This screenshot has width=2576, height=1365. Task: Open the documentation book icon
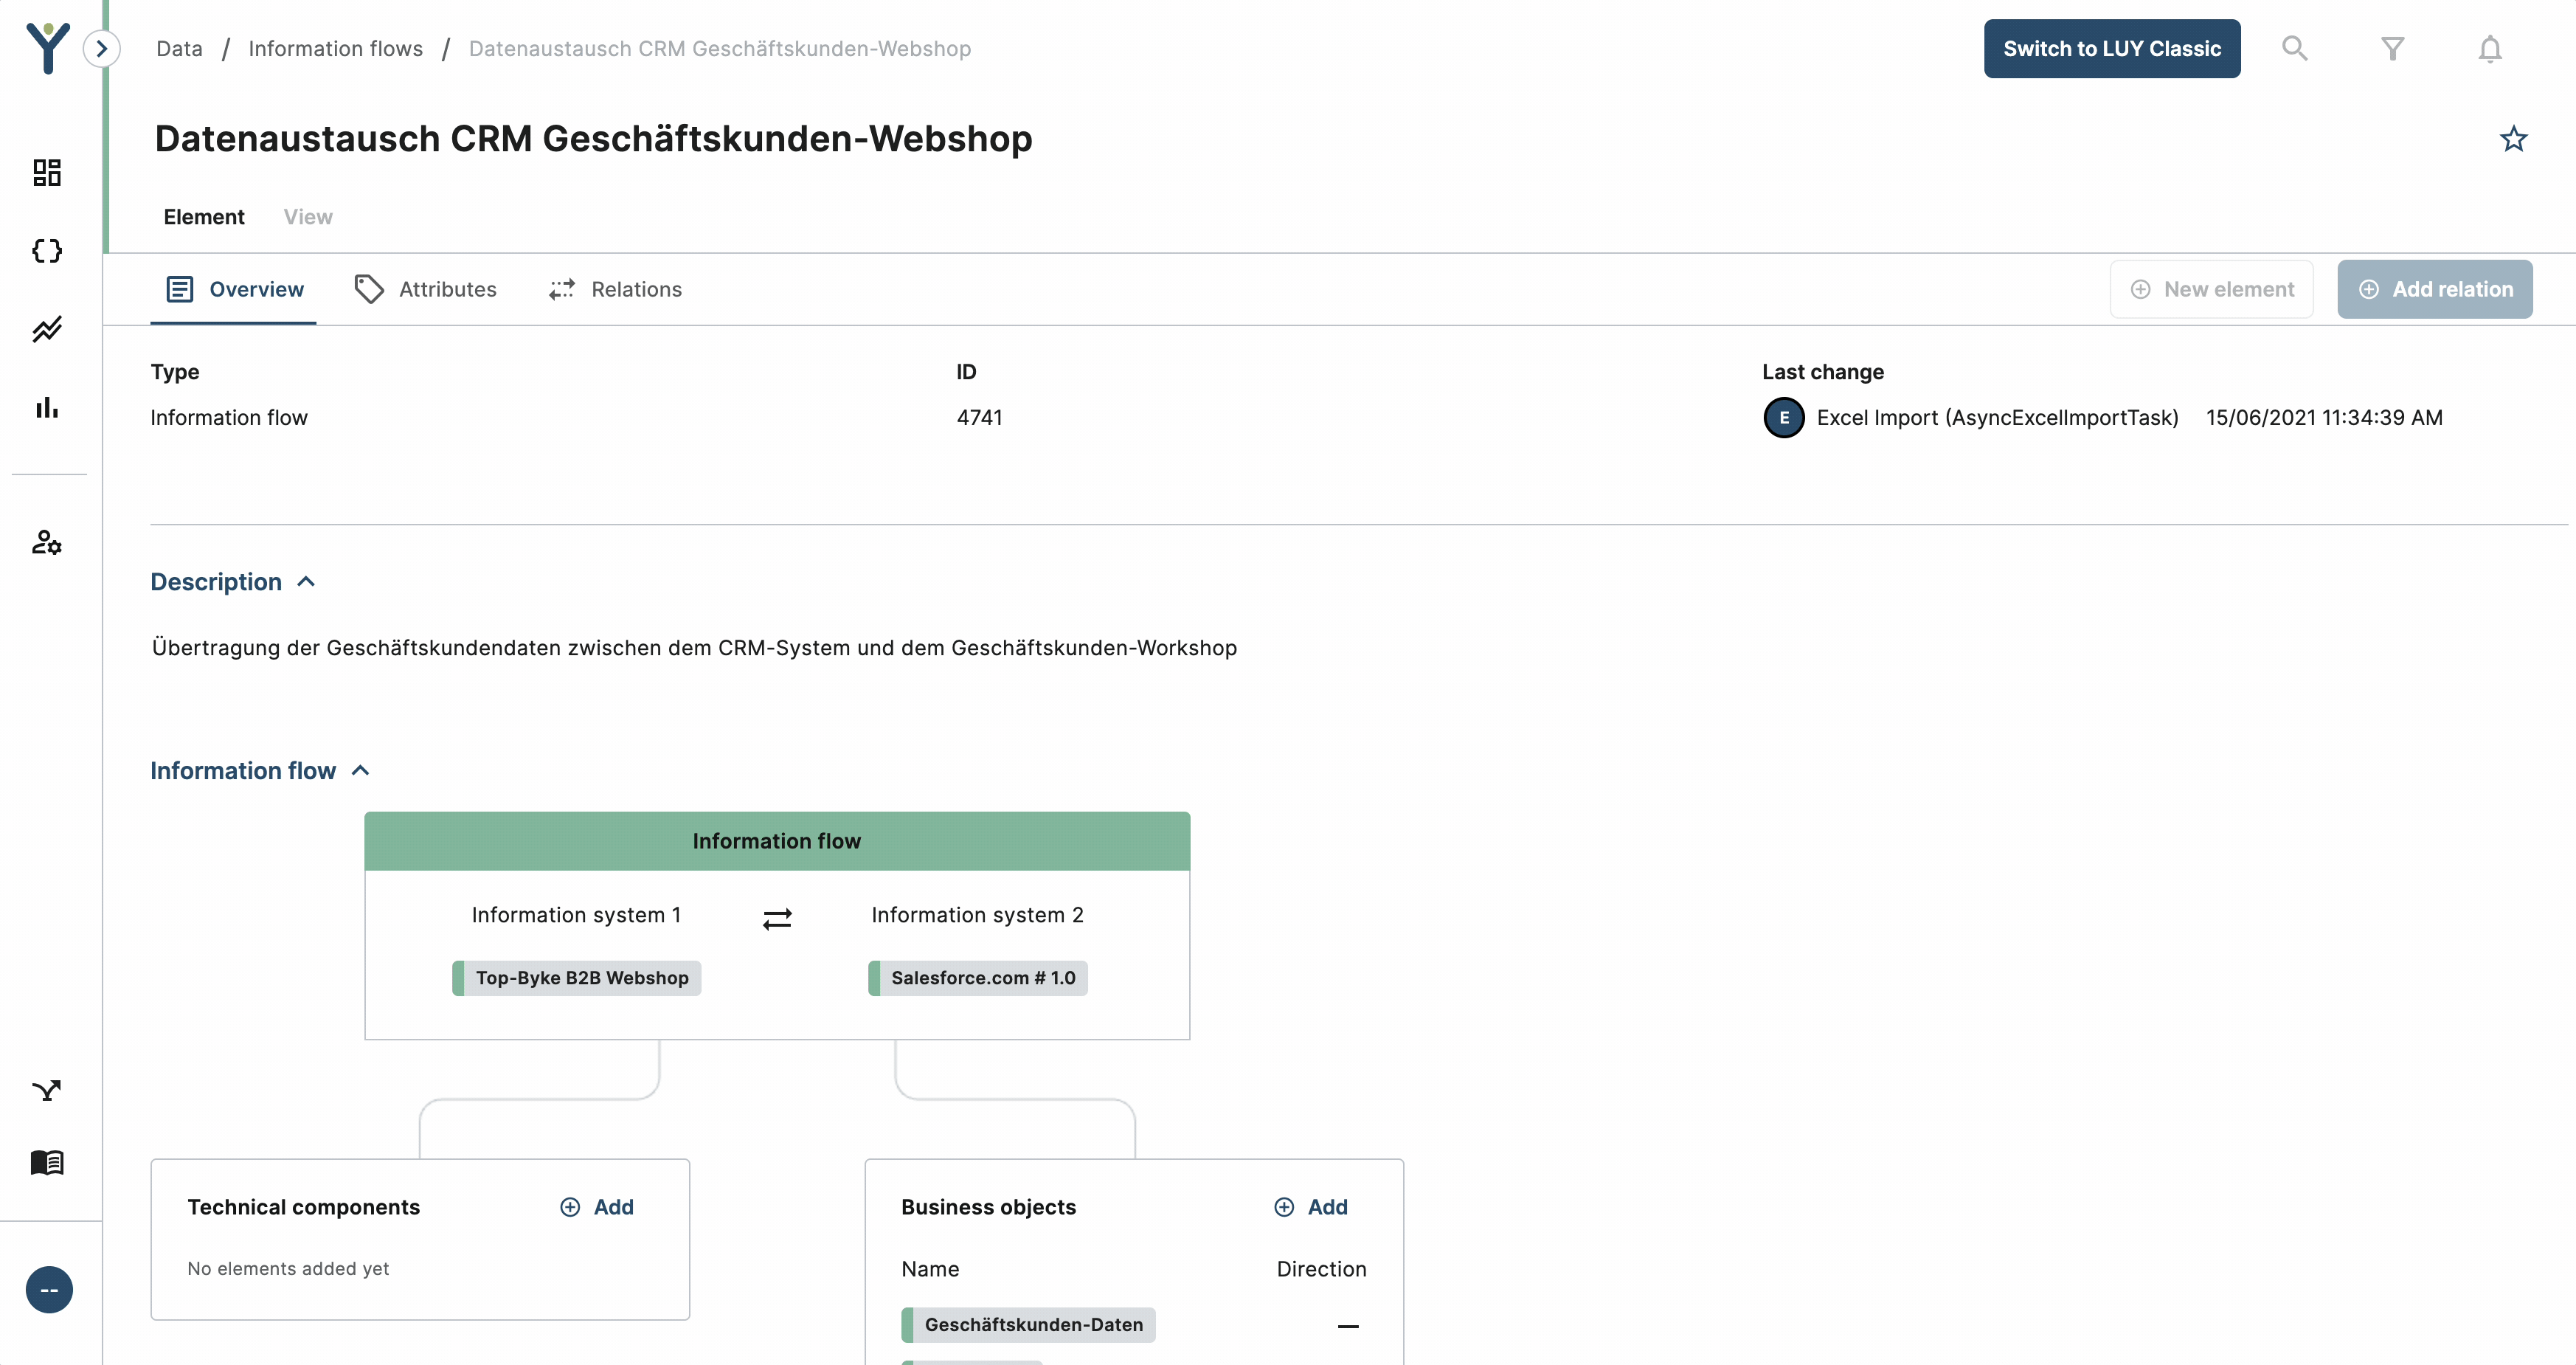(47, 1162)
